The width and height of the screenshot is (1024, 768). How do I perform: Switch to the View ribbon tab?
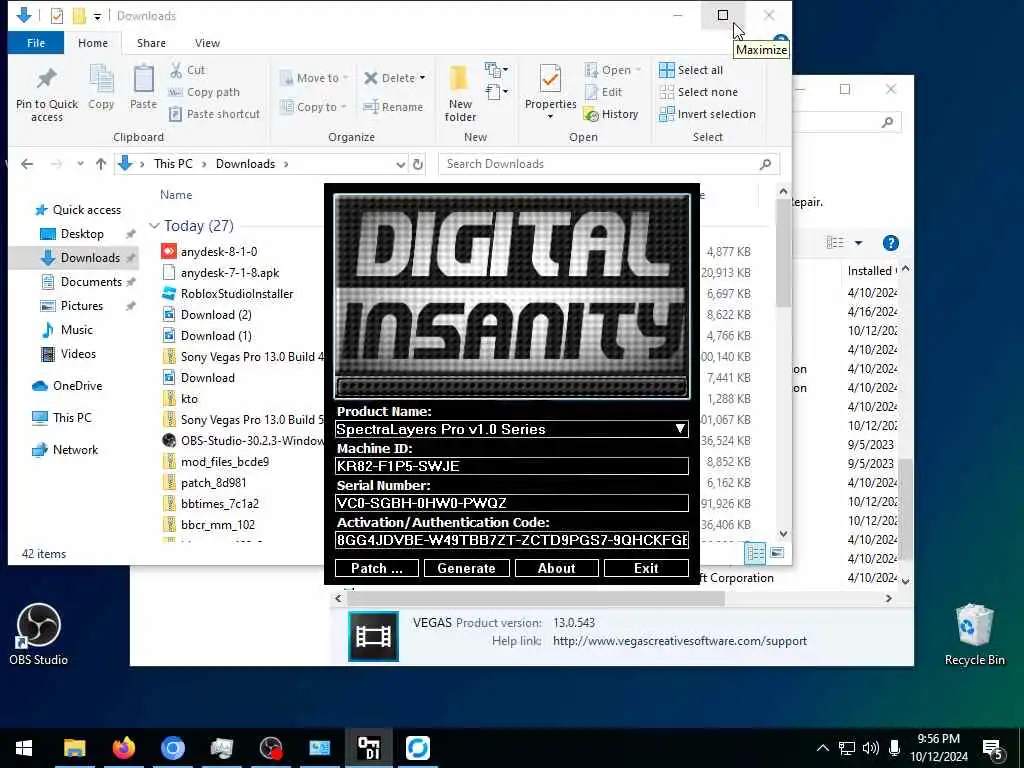pos(207,43)
